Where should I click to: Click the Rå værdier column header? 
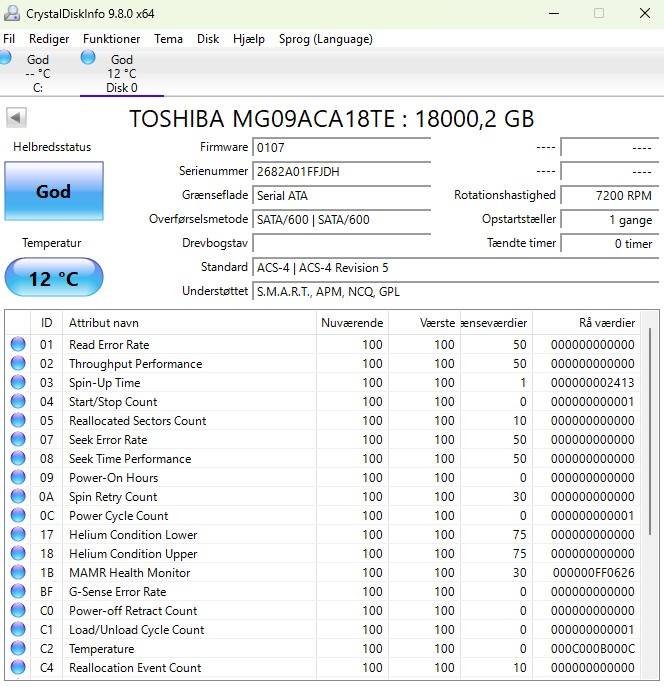click(x=593, y=323)
